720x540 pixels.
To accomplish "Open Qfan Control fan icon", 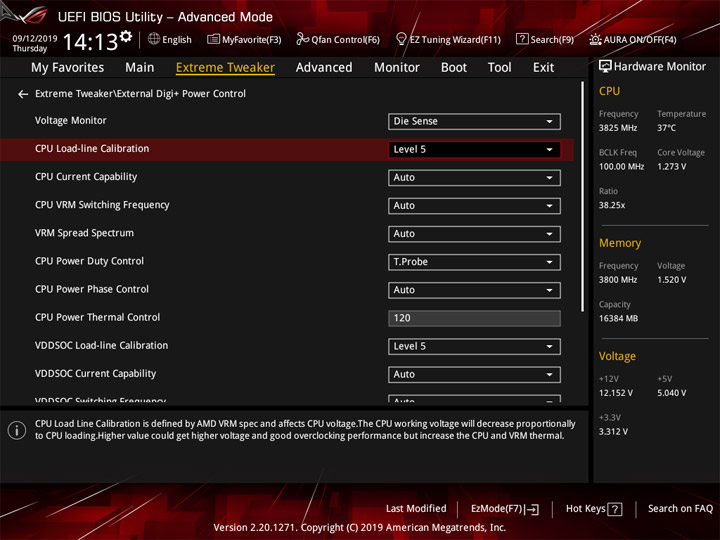I will coord(302,39).
